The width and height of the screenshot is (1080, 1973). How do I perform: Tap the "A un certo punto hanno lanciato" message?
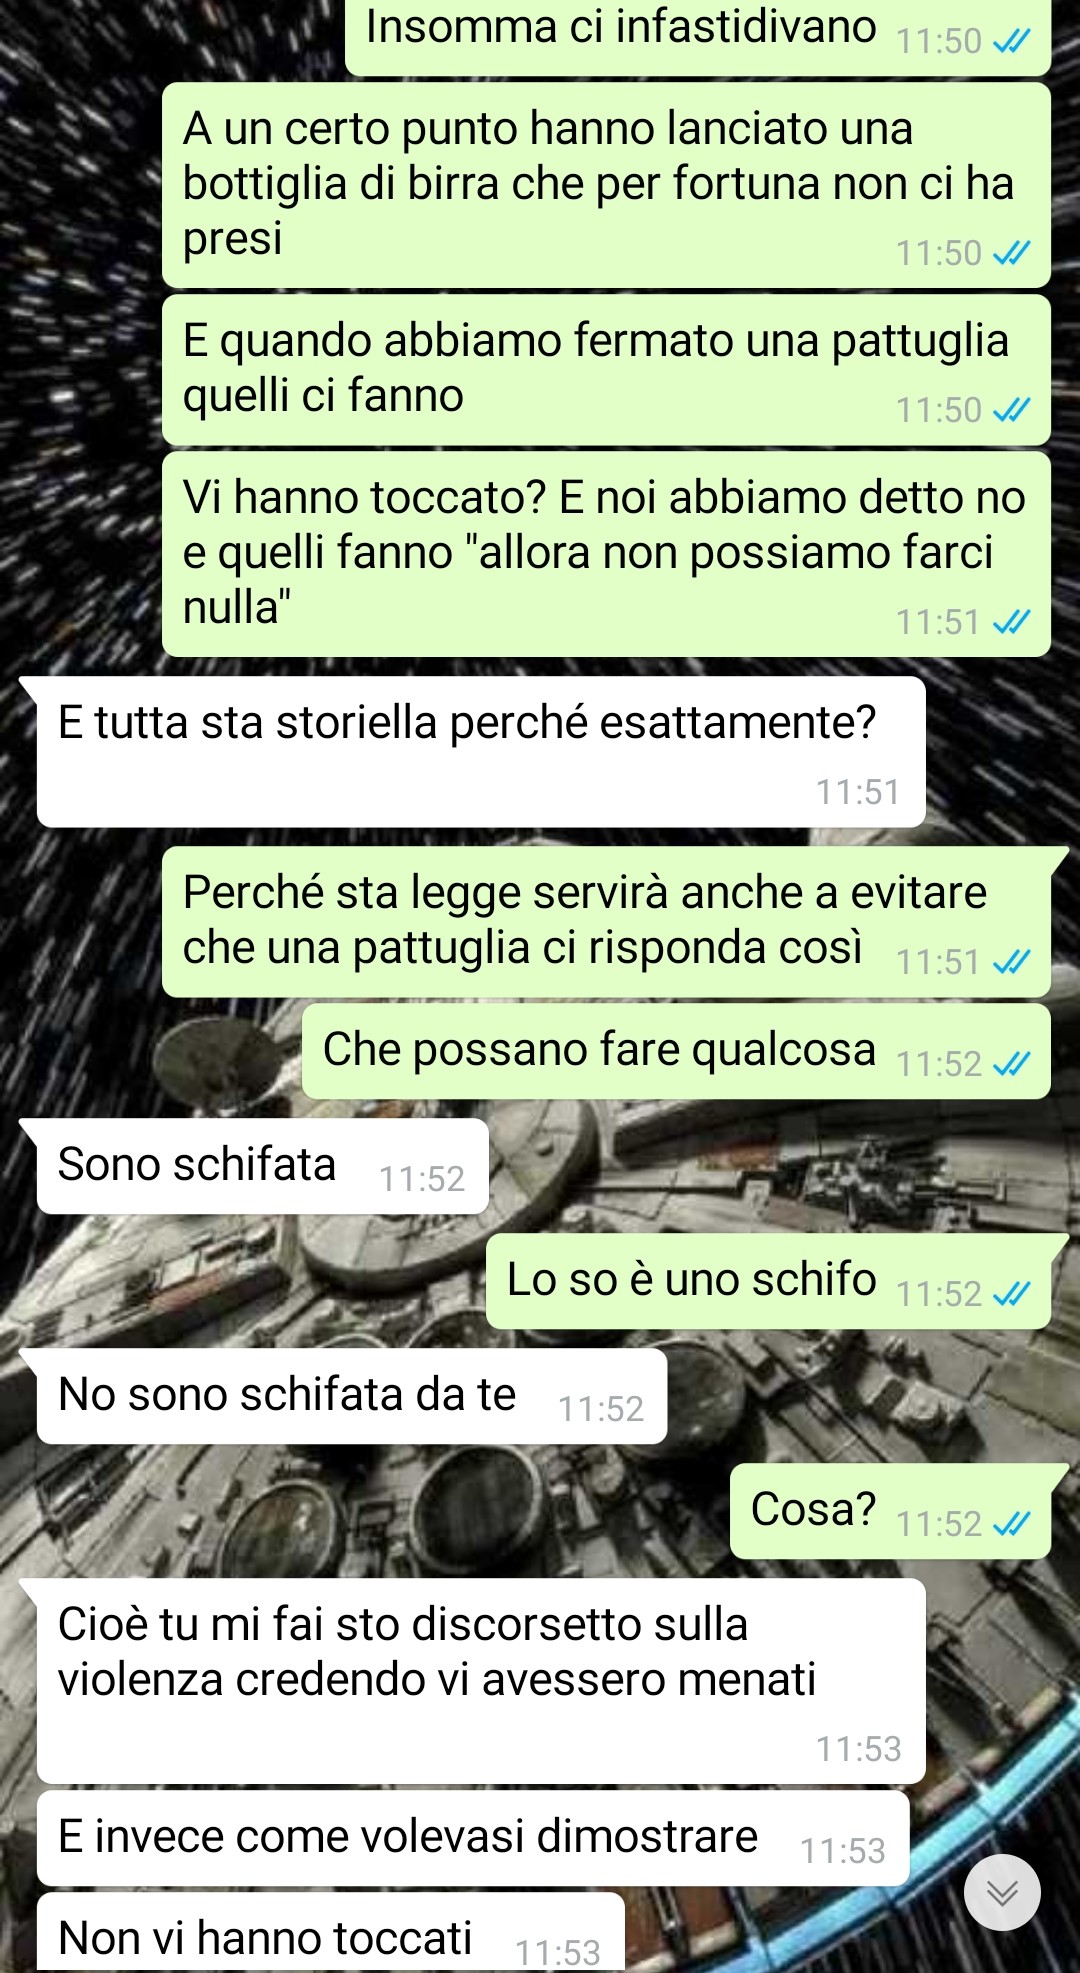point(606,186)
